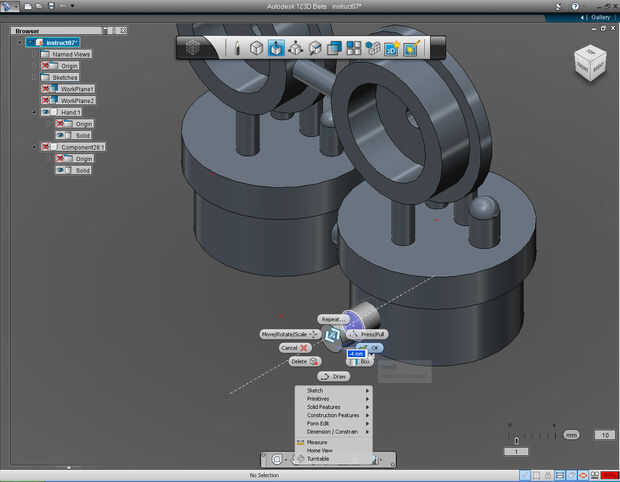Click the highlighted Press/Pull toolbar icon
The image size is (620, 482).
[276, 48]
